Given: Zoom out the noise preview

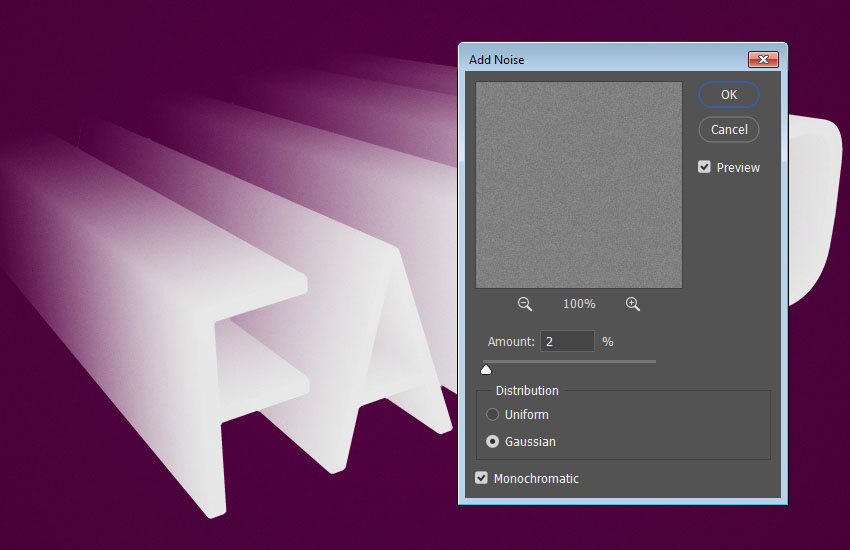Looking at the screenshot, I should tap(524, 304).
